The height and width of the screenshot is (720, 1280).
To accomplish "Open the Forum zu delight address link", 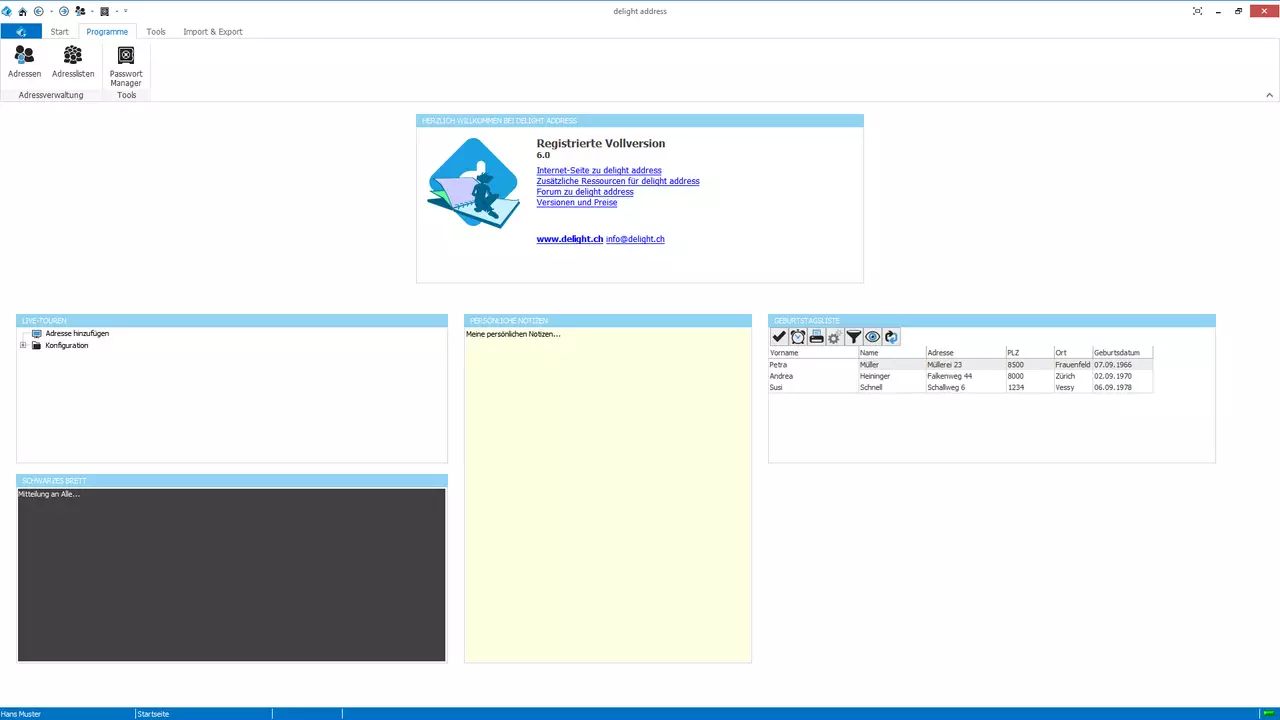I will pos(584,192).
